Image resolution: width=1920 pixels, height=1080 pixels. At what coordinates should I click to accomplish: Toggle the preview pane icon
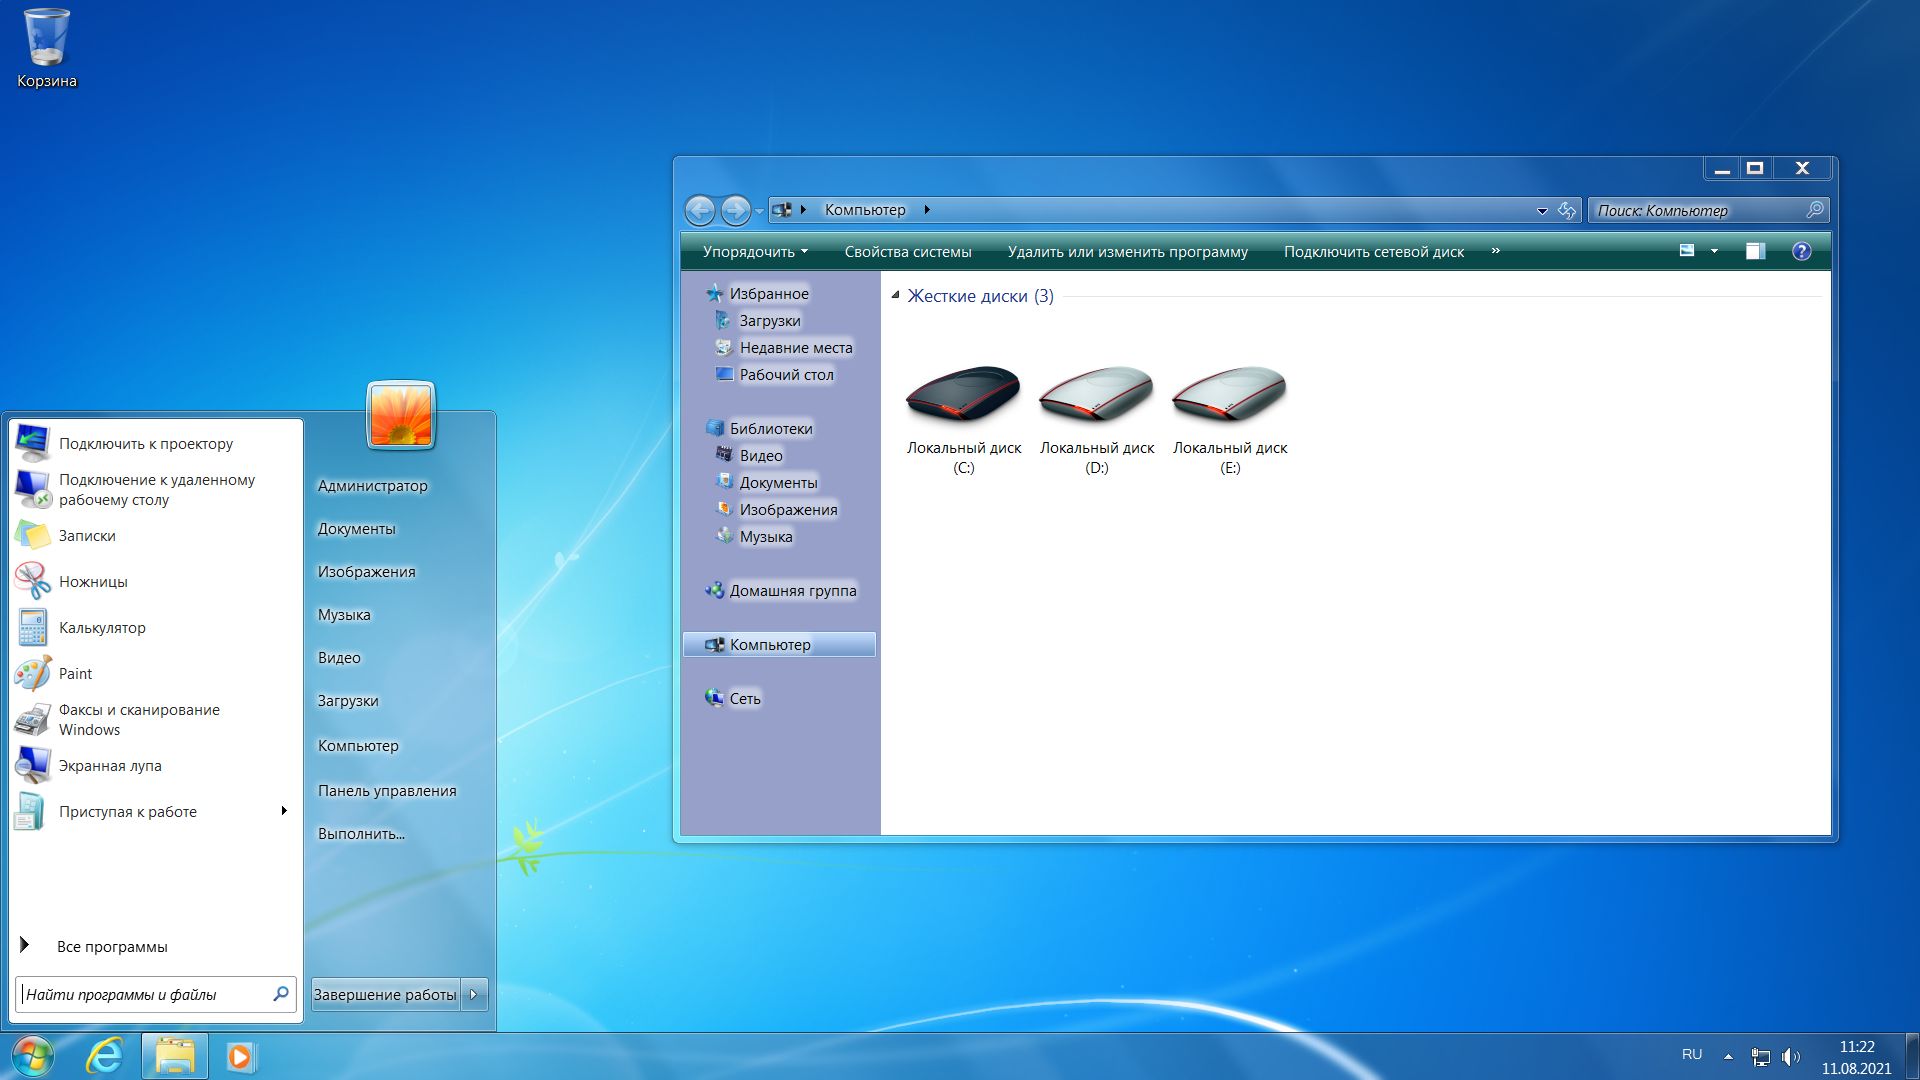tap(1755, 252)
